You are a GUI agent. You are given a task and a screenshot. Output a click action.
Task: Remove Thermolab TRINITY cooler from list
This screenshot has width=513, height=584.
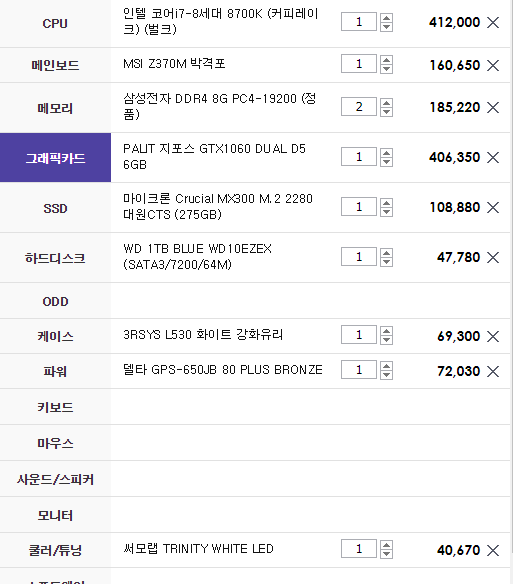click(493, 550)
